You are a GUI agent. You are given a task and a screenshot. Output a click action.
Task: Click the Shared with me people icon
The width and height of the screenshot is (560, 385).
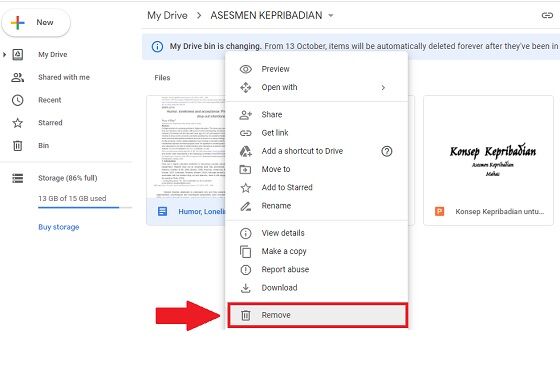pyautogui.click(x=18, y=77)
